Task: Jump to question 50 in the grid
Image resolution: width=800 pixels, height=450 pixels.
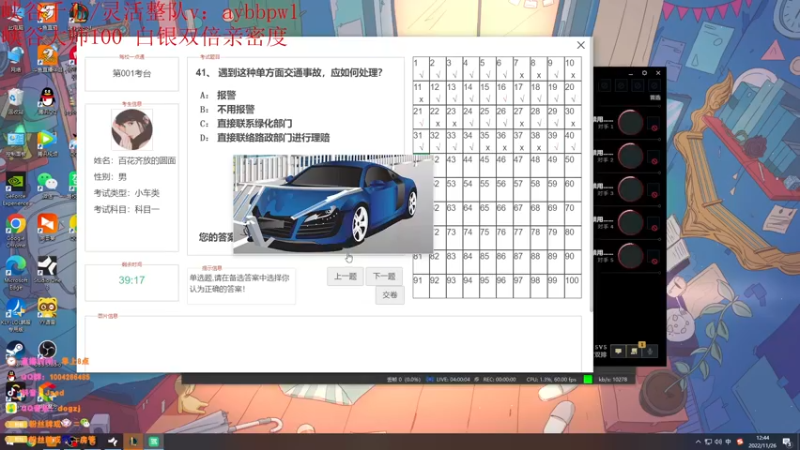Action: coord(572,165)
